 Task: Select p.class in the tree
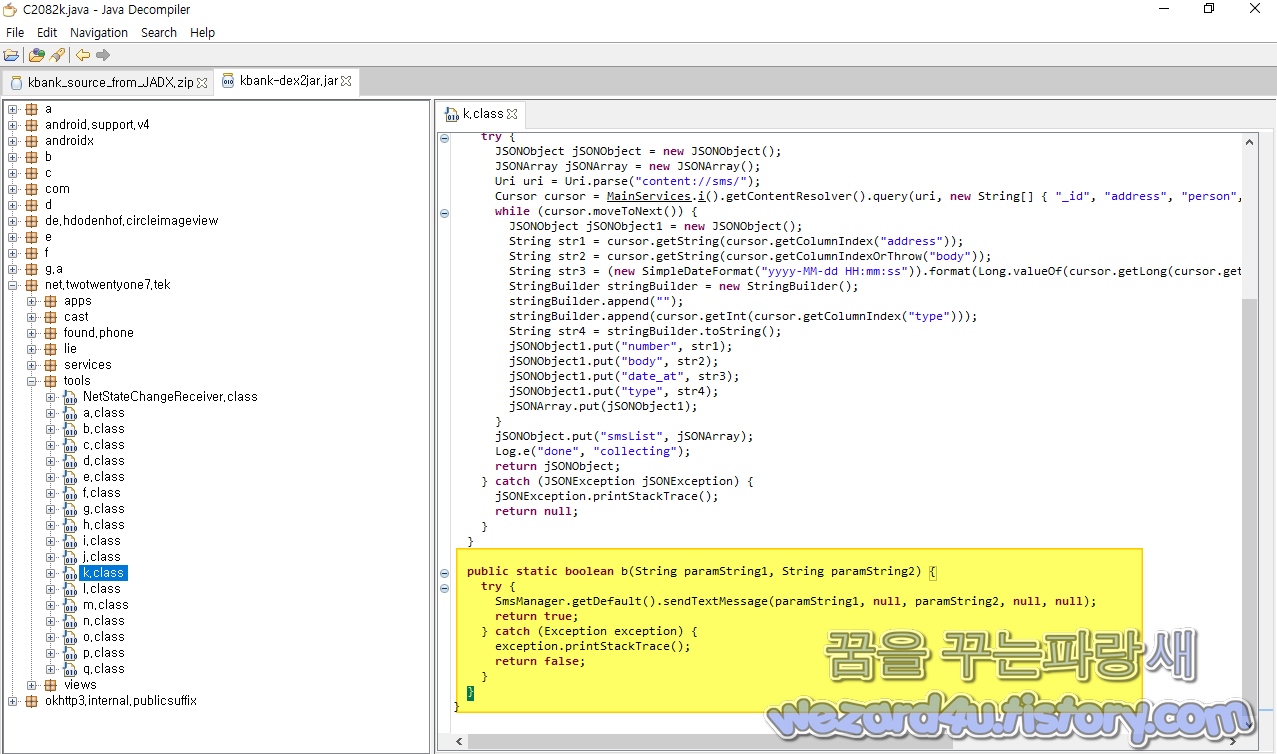[104, 653]
